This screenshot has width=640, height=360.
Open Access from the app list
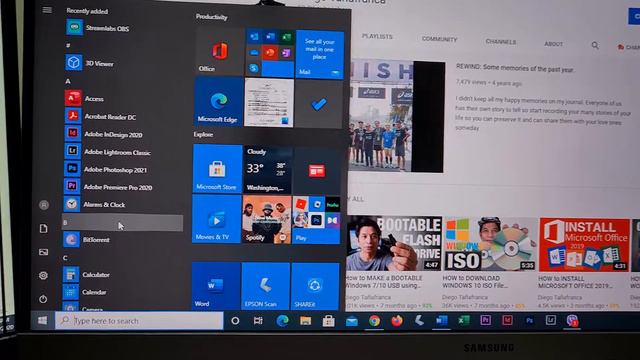coord(84,98)
